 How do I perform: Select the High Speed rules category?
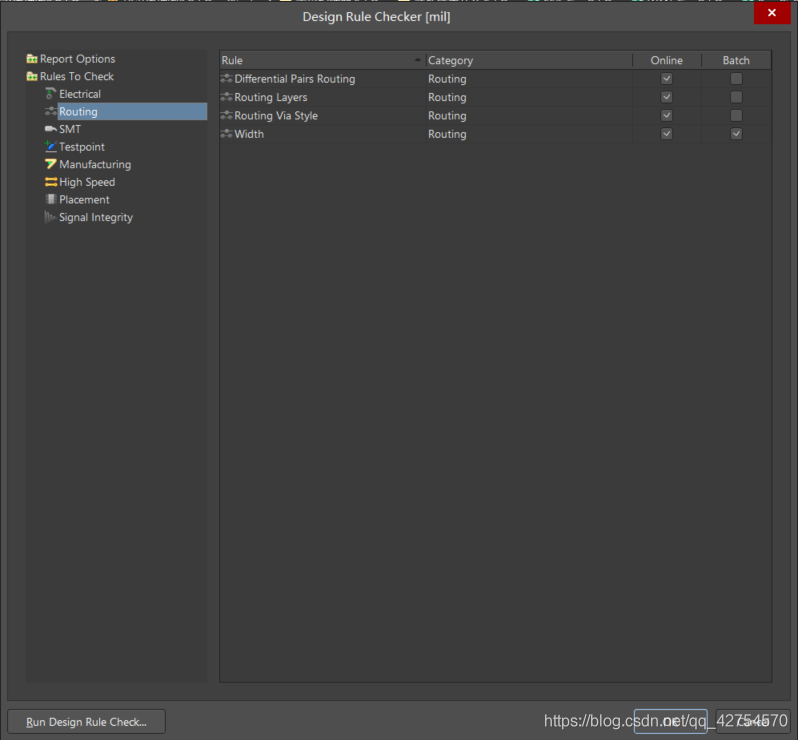pos(87,182)
